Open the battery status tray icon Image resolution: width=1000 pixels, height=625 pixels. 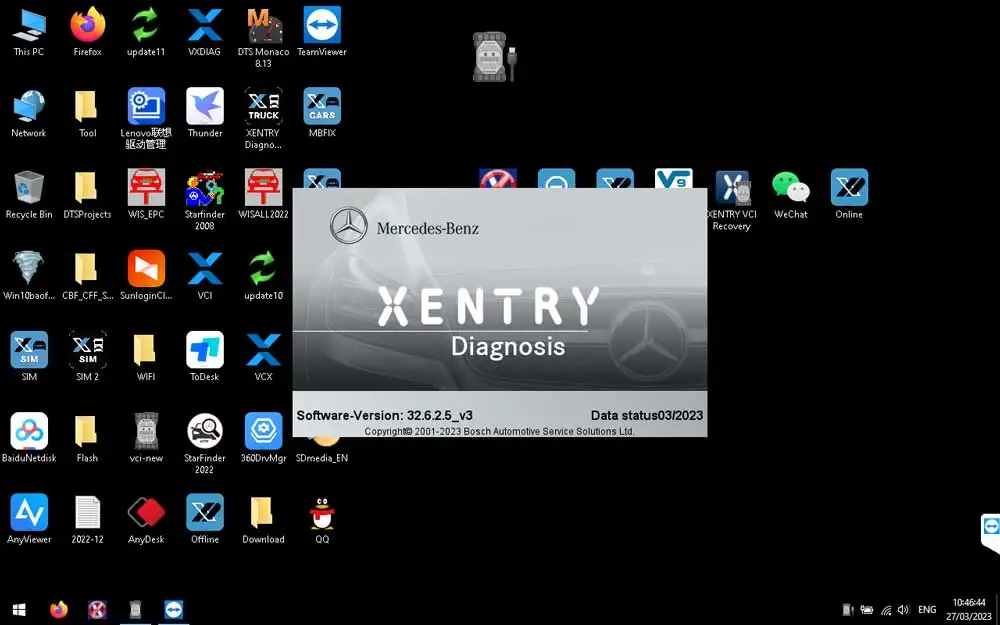pos(867,610)
